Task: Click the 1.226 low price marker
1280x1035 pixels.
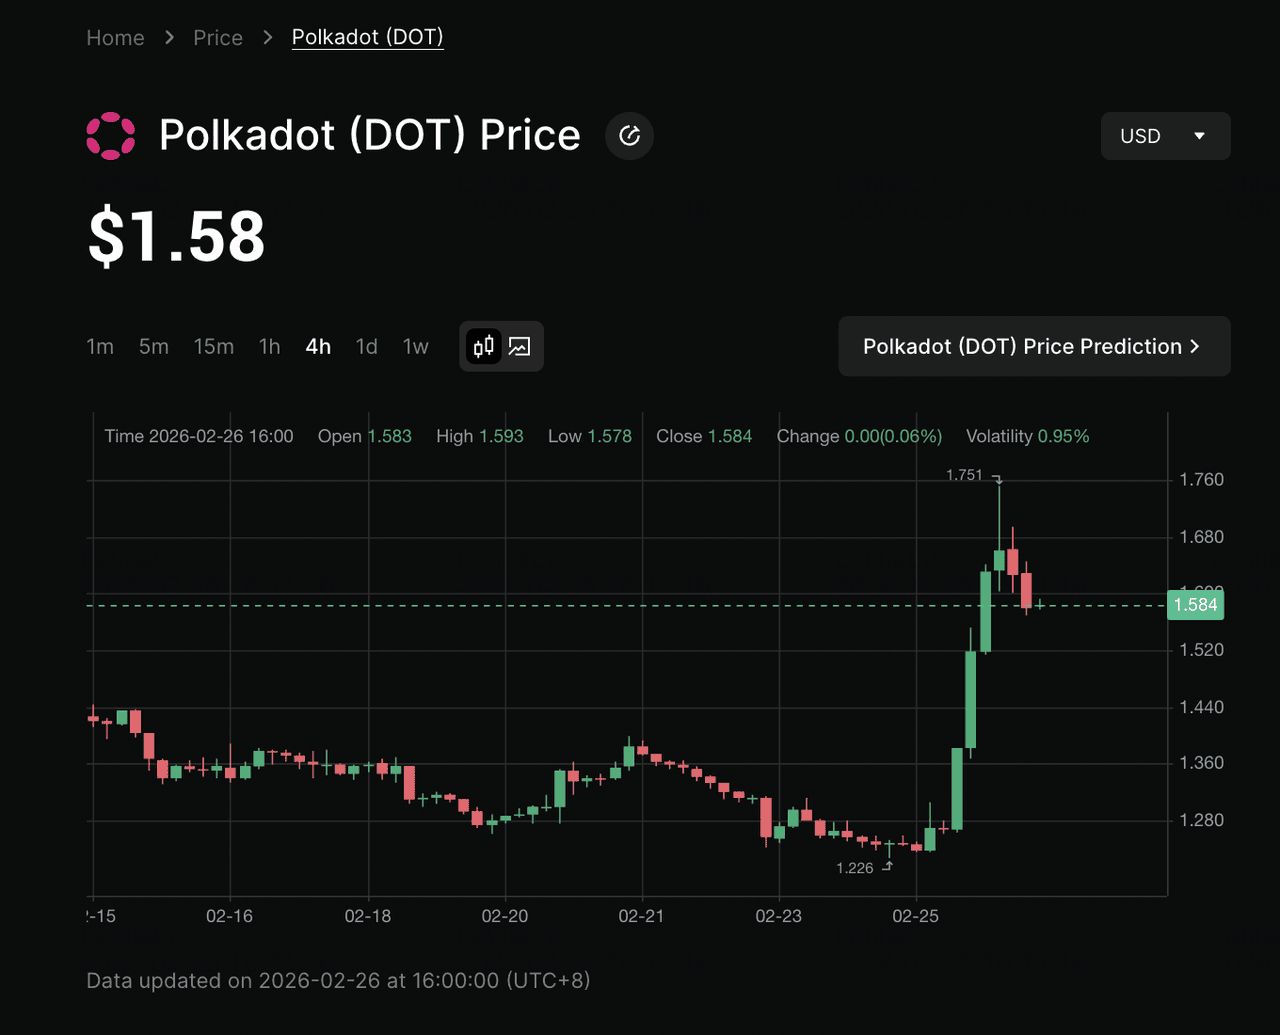Action: tap(855, 868)
